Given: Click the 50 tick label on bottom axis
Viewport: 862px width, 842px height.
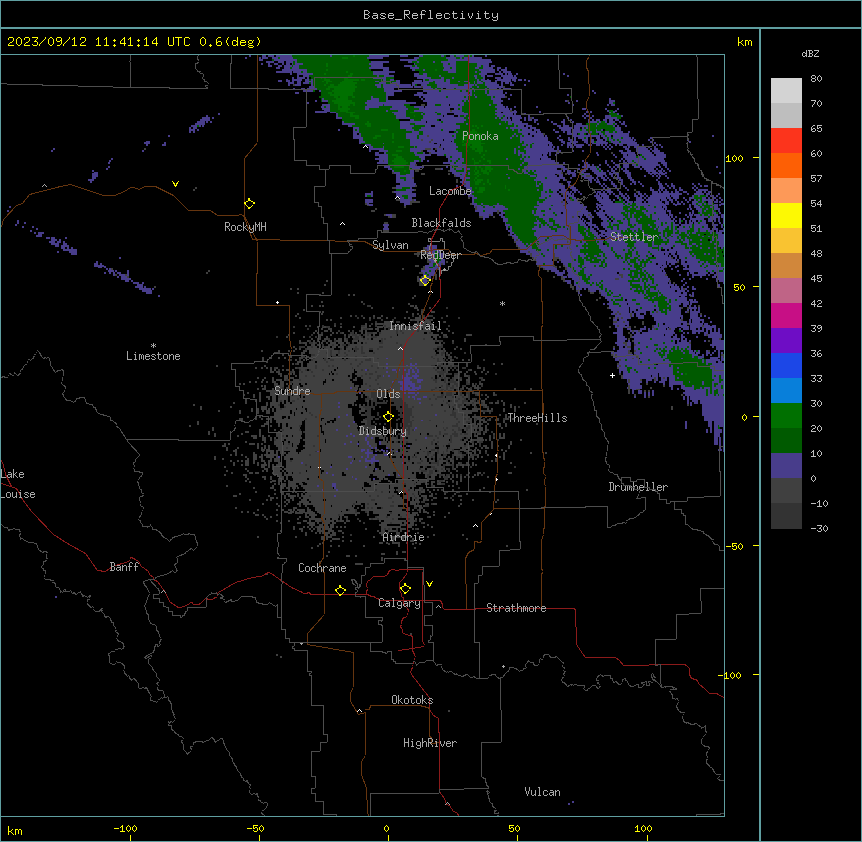Looking at the screenshot, I should (x=514, y=828).
